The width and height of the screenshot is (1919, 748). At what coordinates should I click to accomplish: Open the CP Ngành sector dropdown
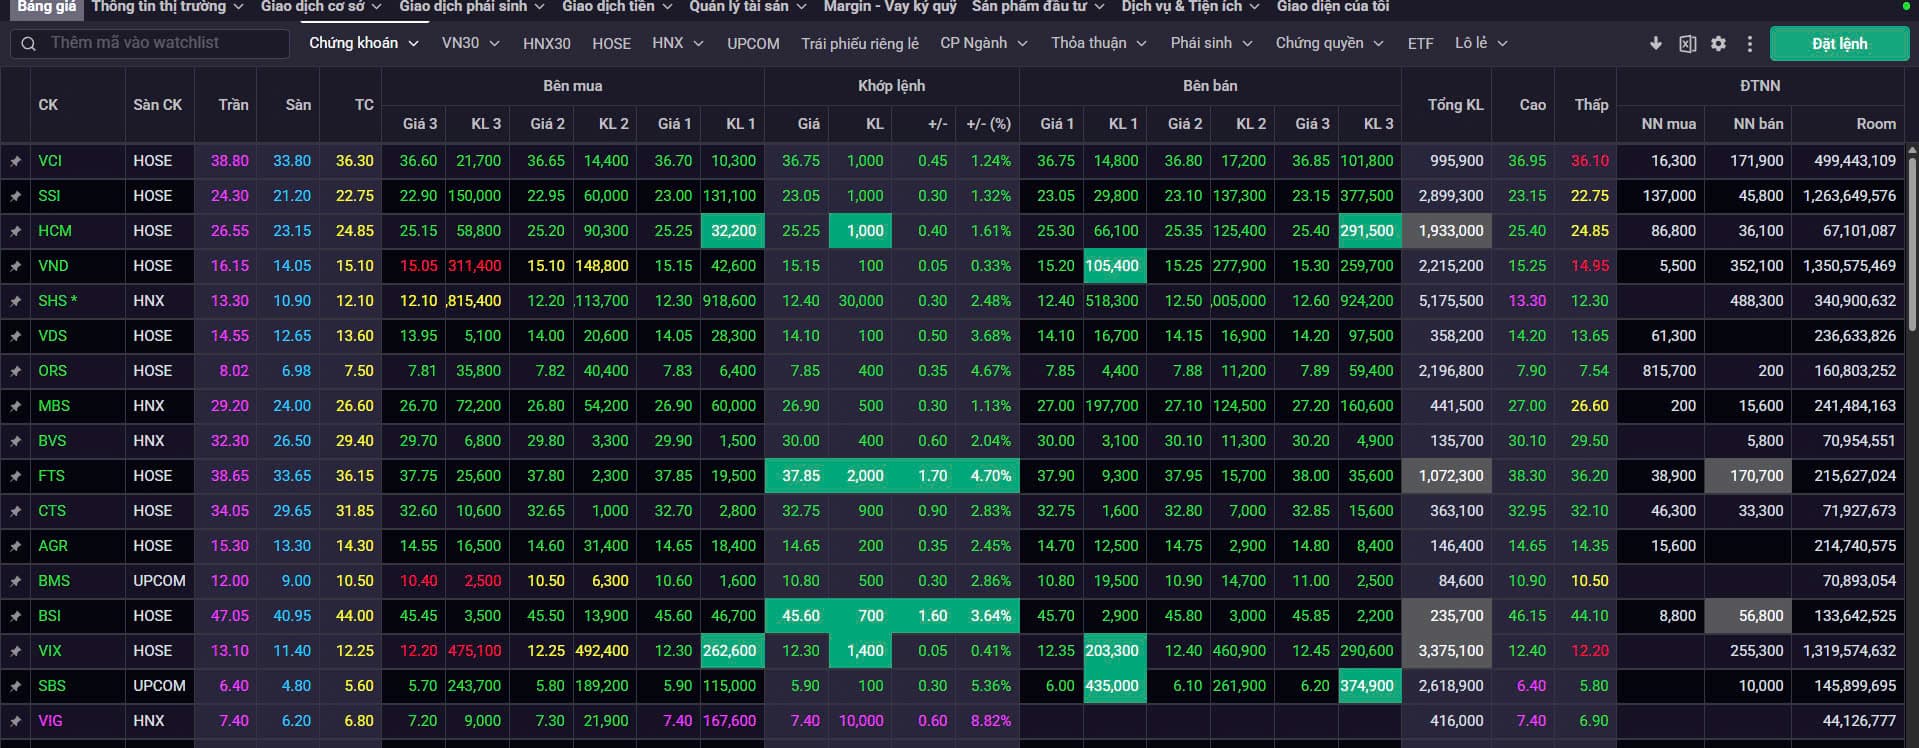[x=983, y=43]
